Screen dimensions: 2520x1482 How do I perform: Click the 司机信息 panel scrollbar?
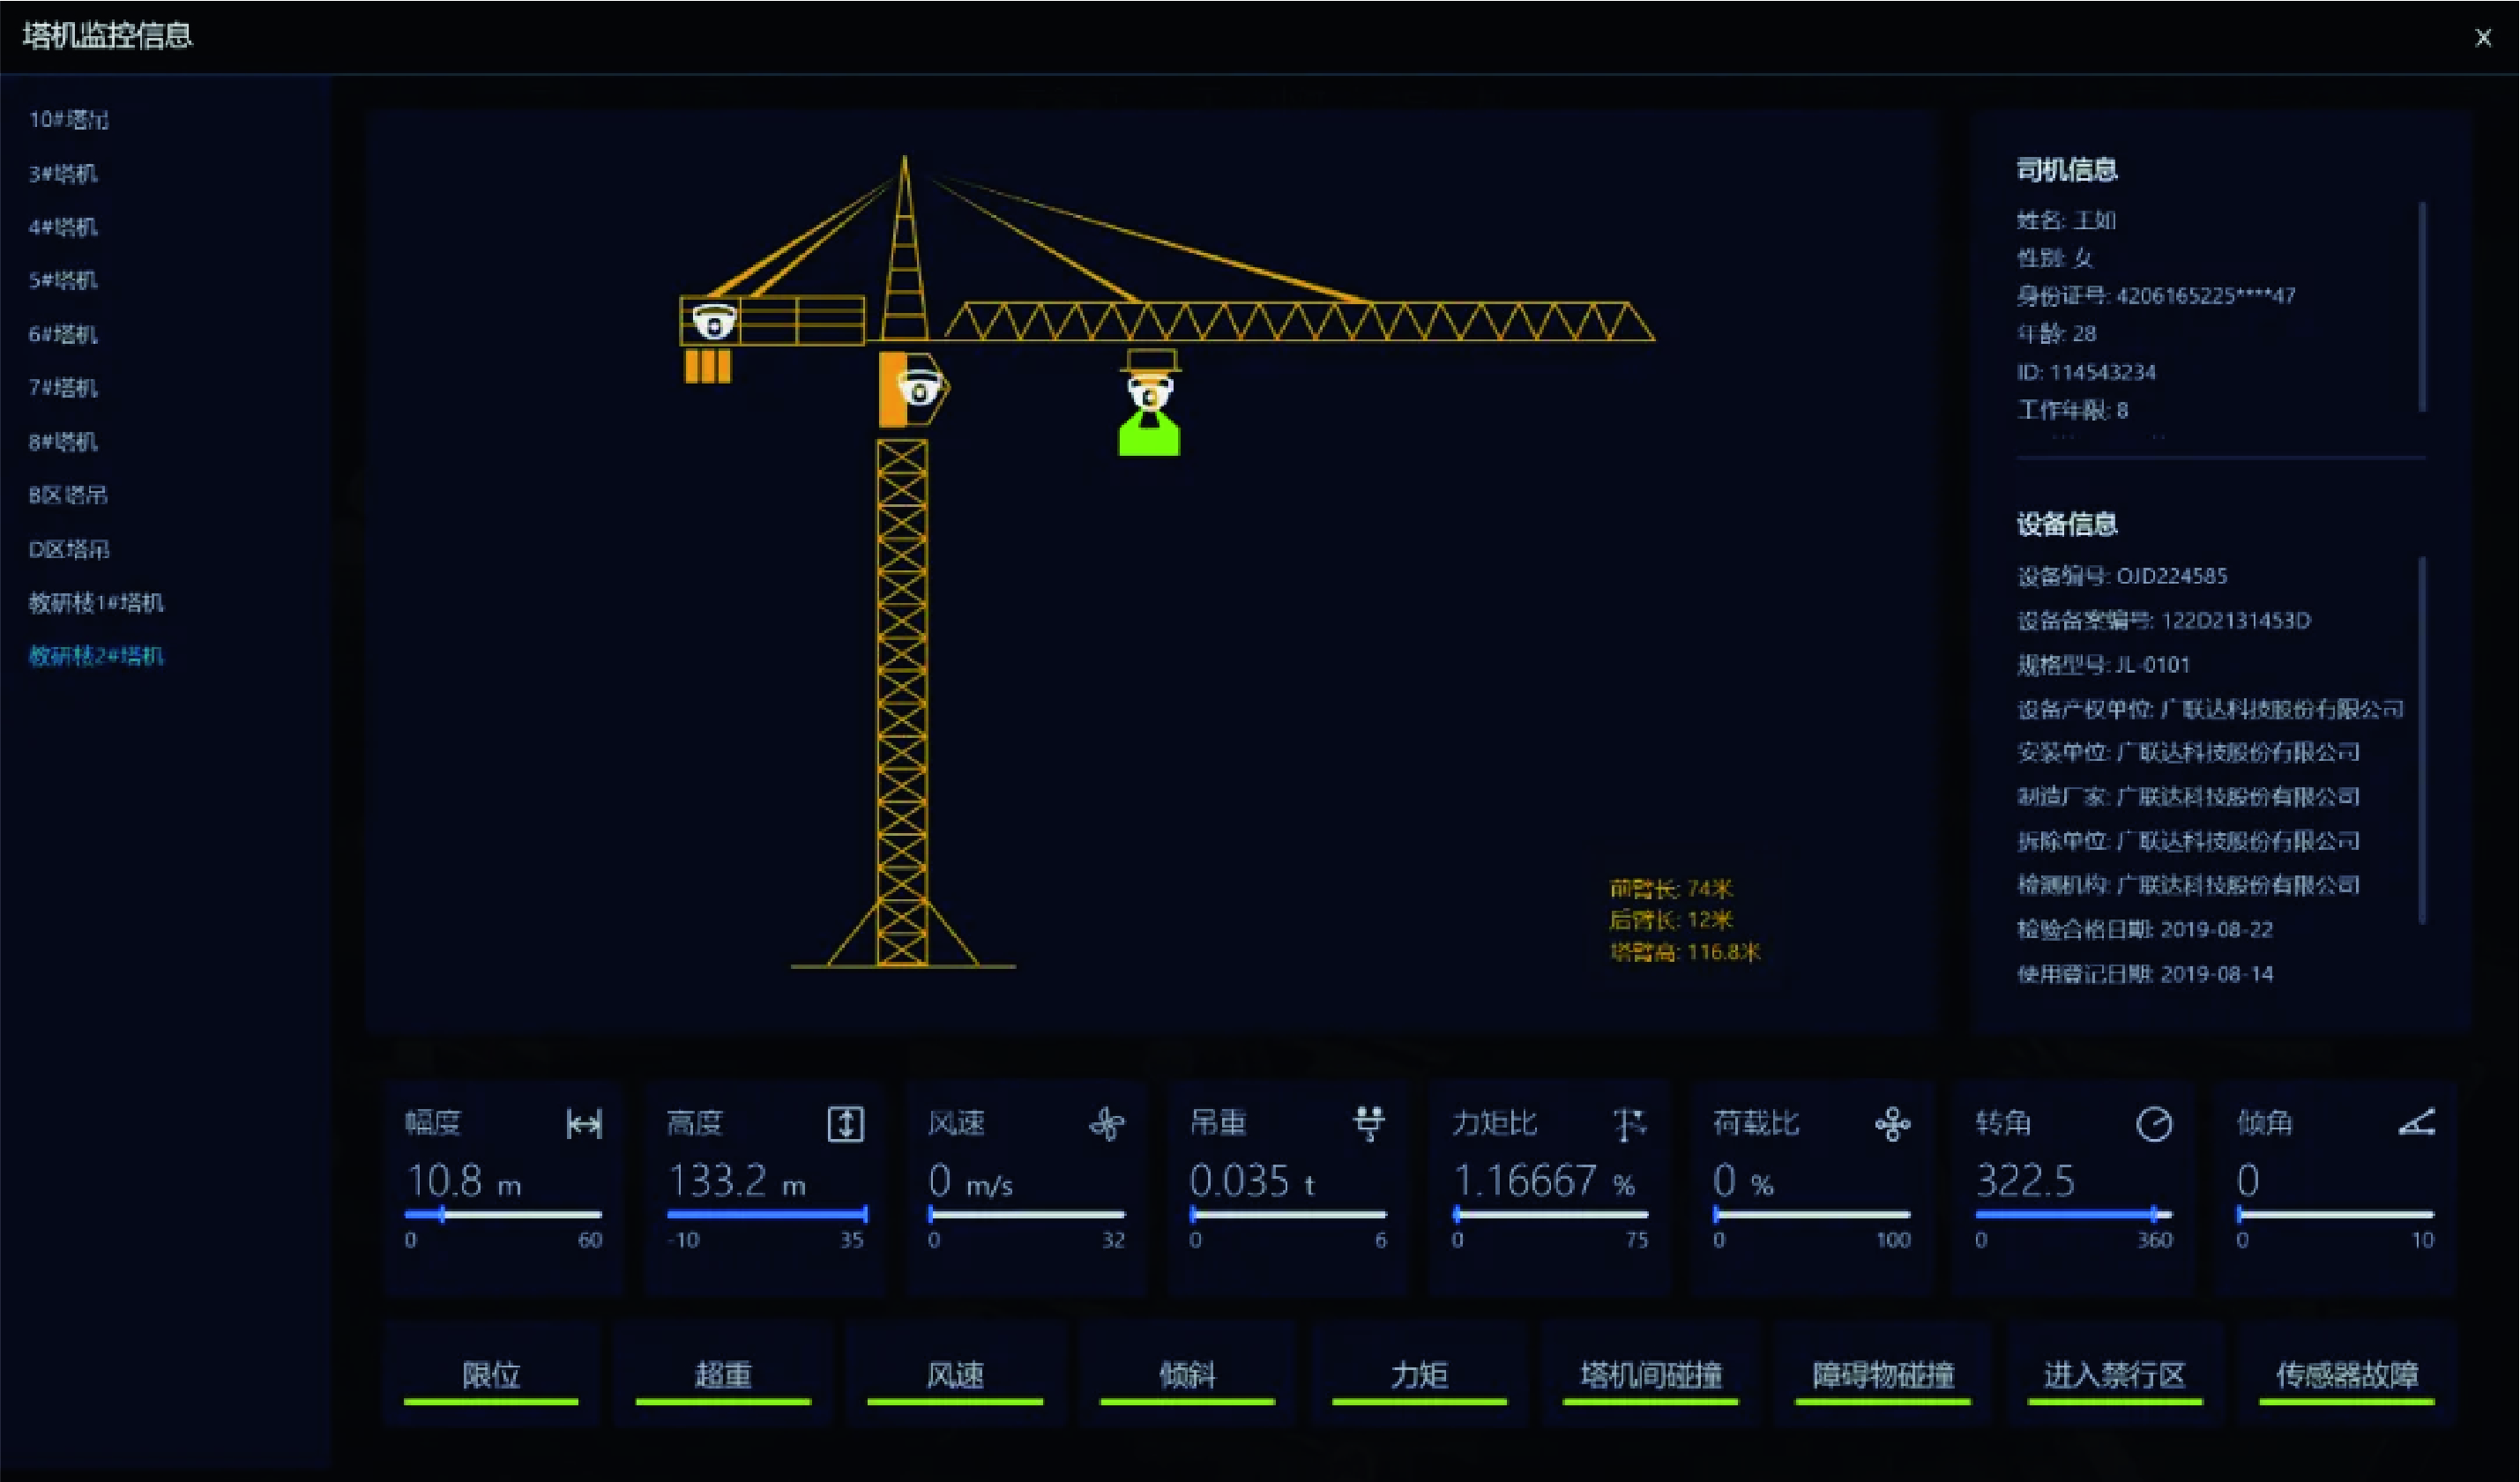coord(2422,306)
